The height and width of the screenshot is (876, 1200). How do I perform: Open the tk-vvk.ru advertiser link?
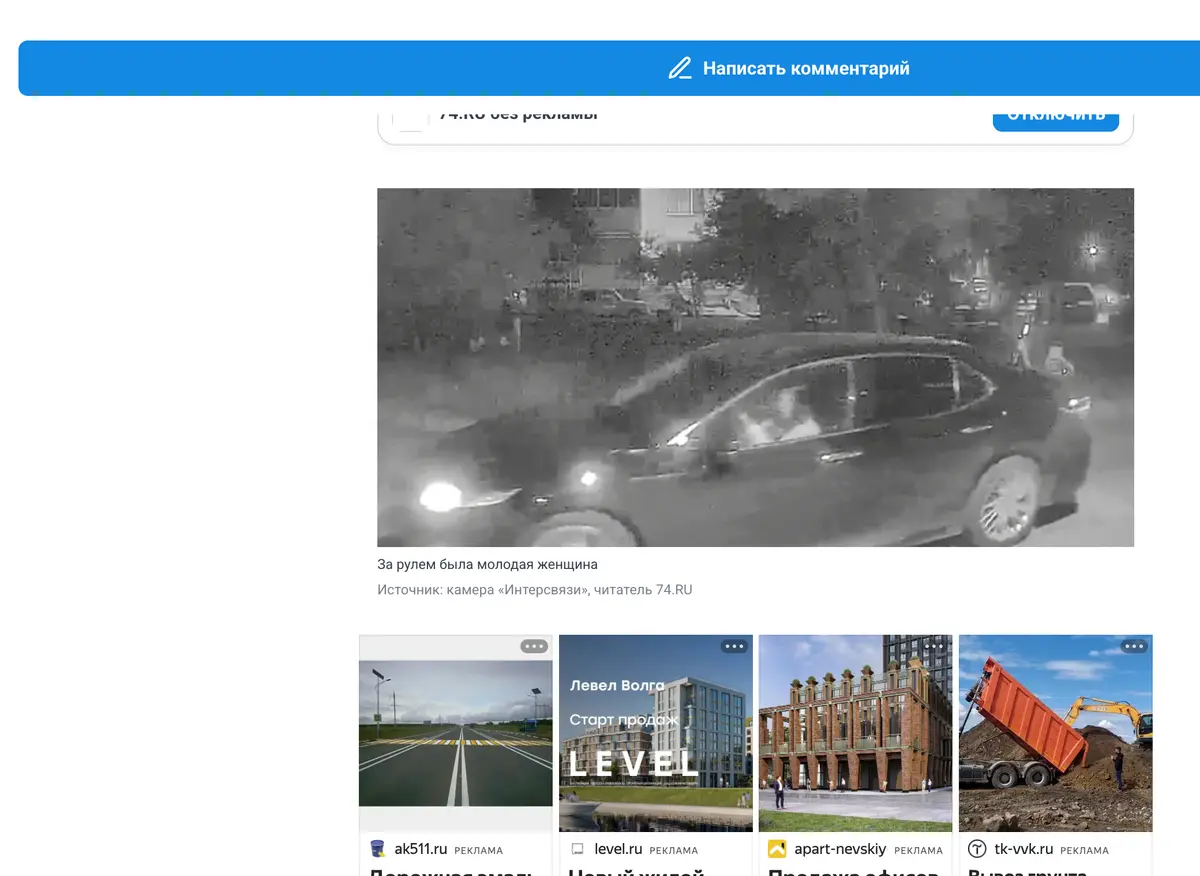[x=1023, y=849]
